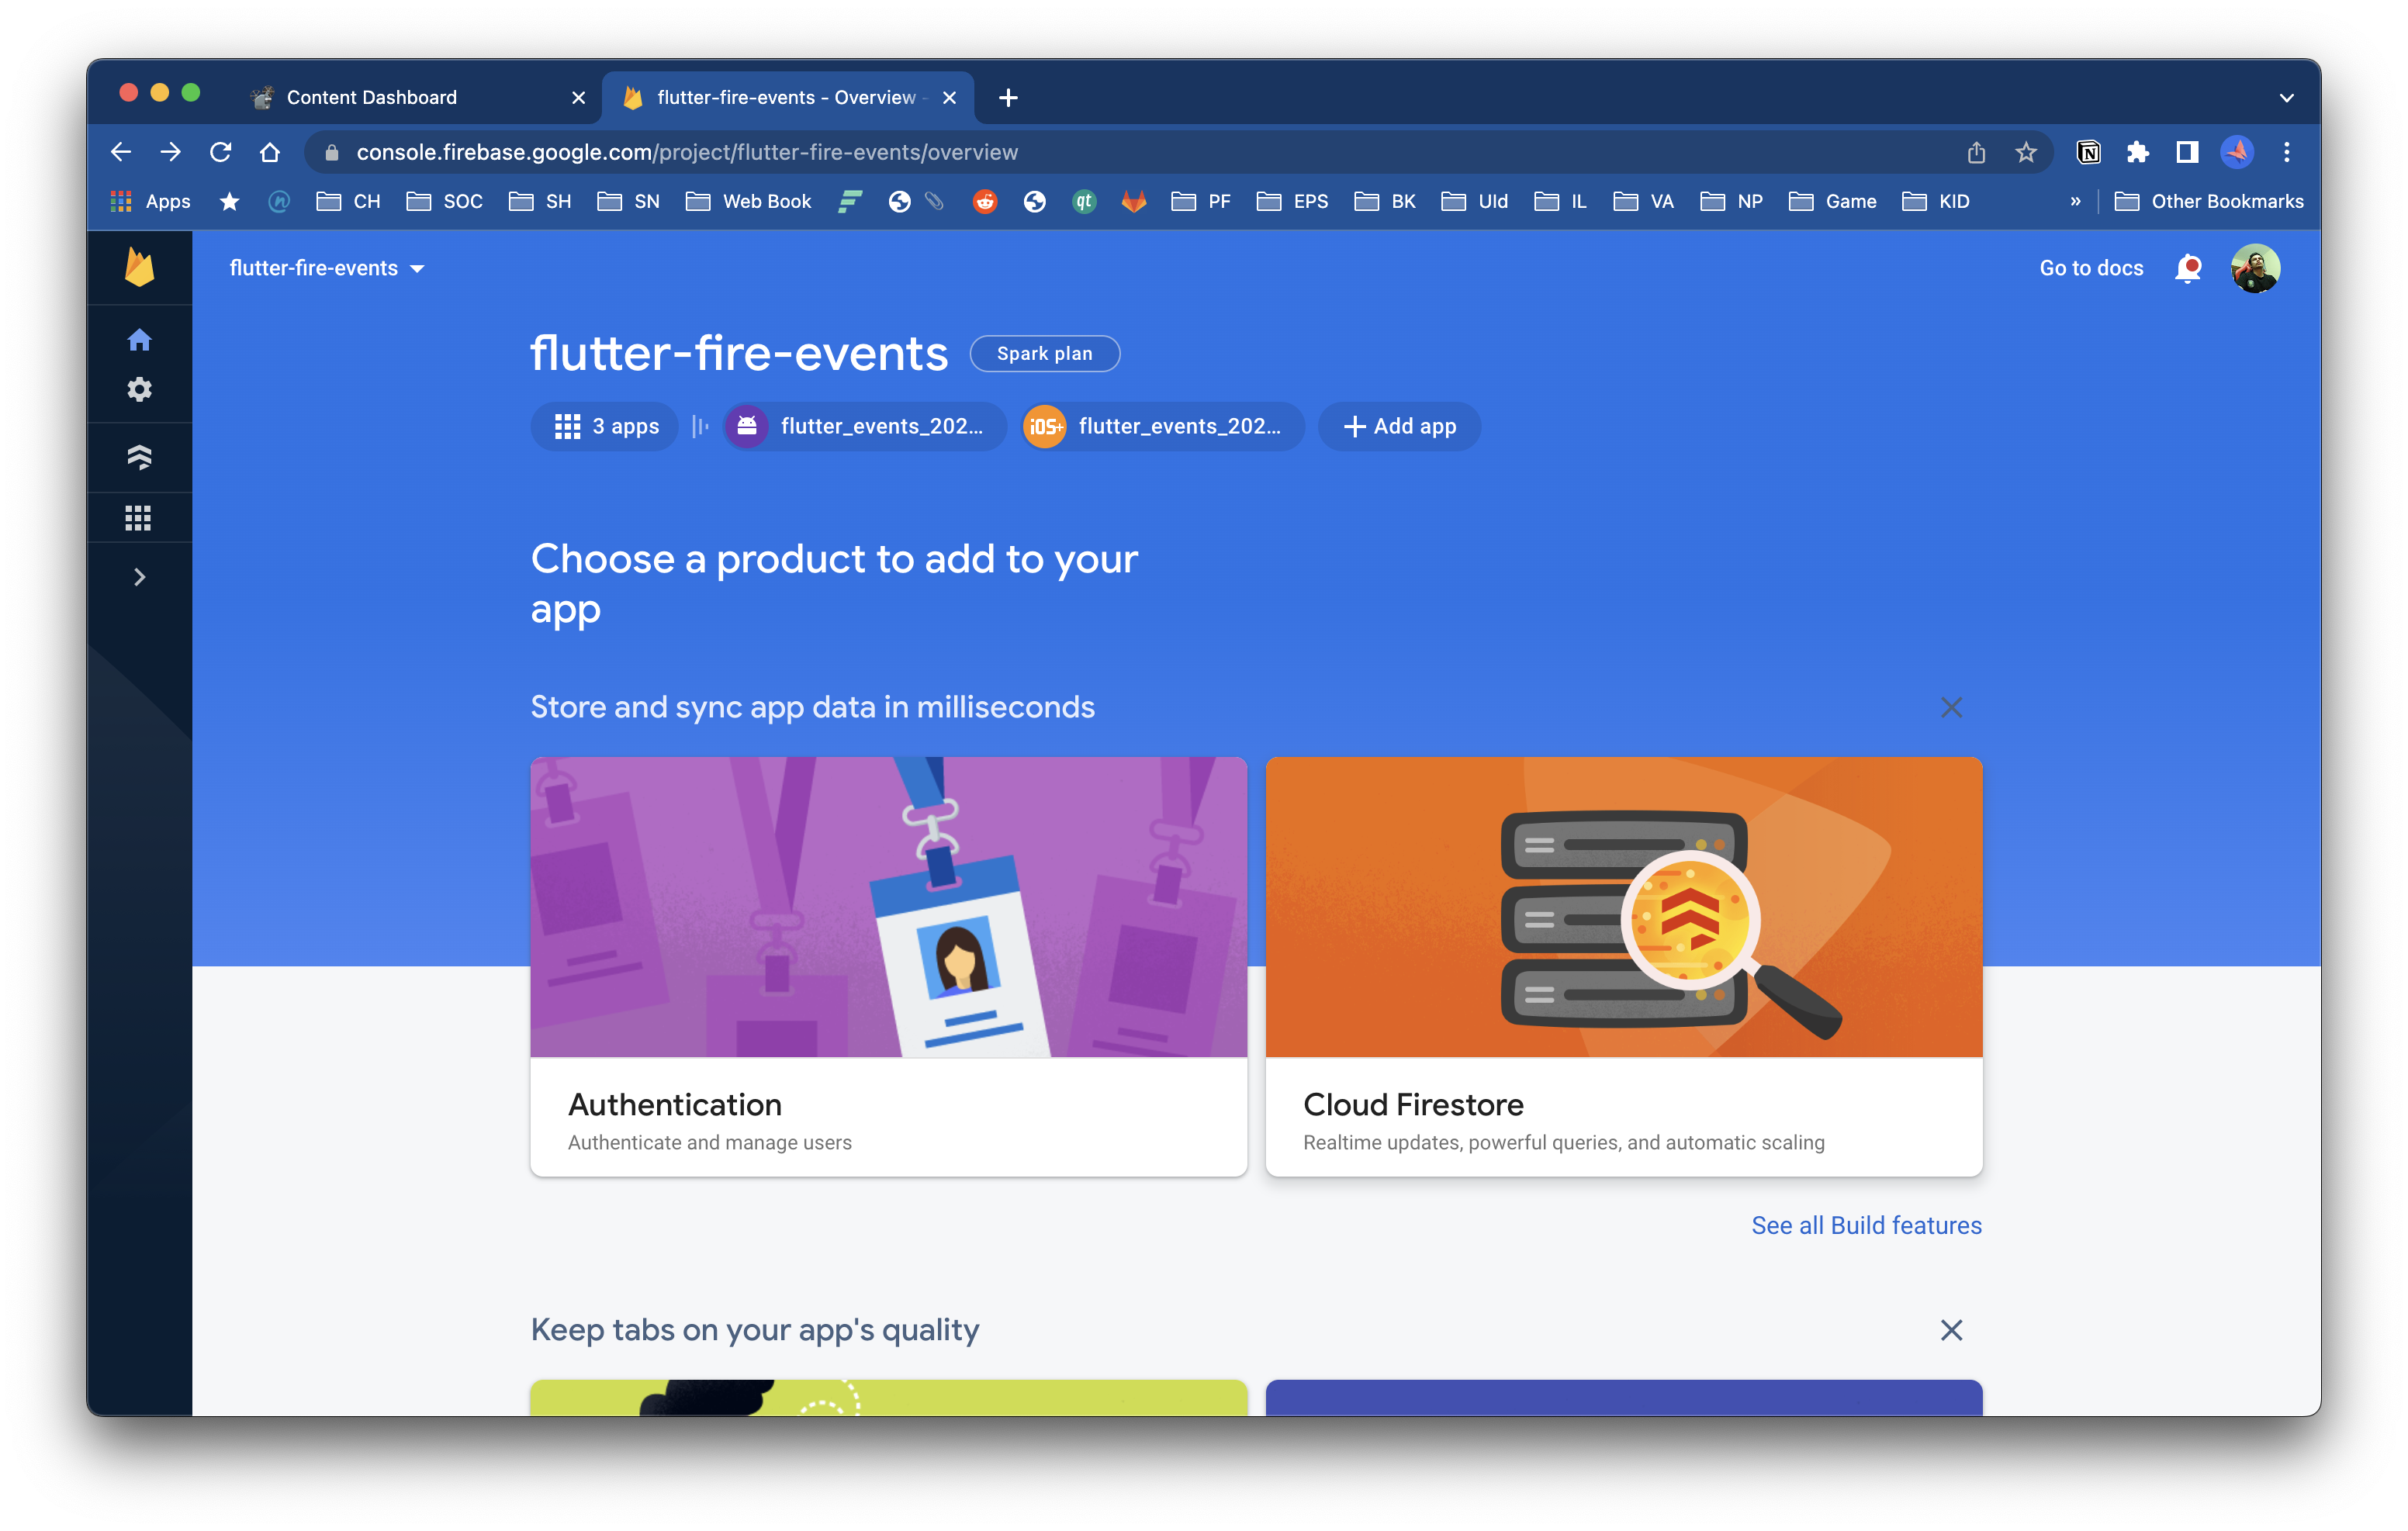
Task: Open all products grid icon in sidebar
Action: pyautogui.click(x=139, y=518)
